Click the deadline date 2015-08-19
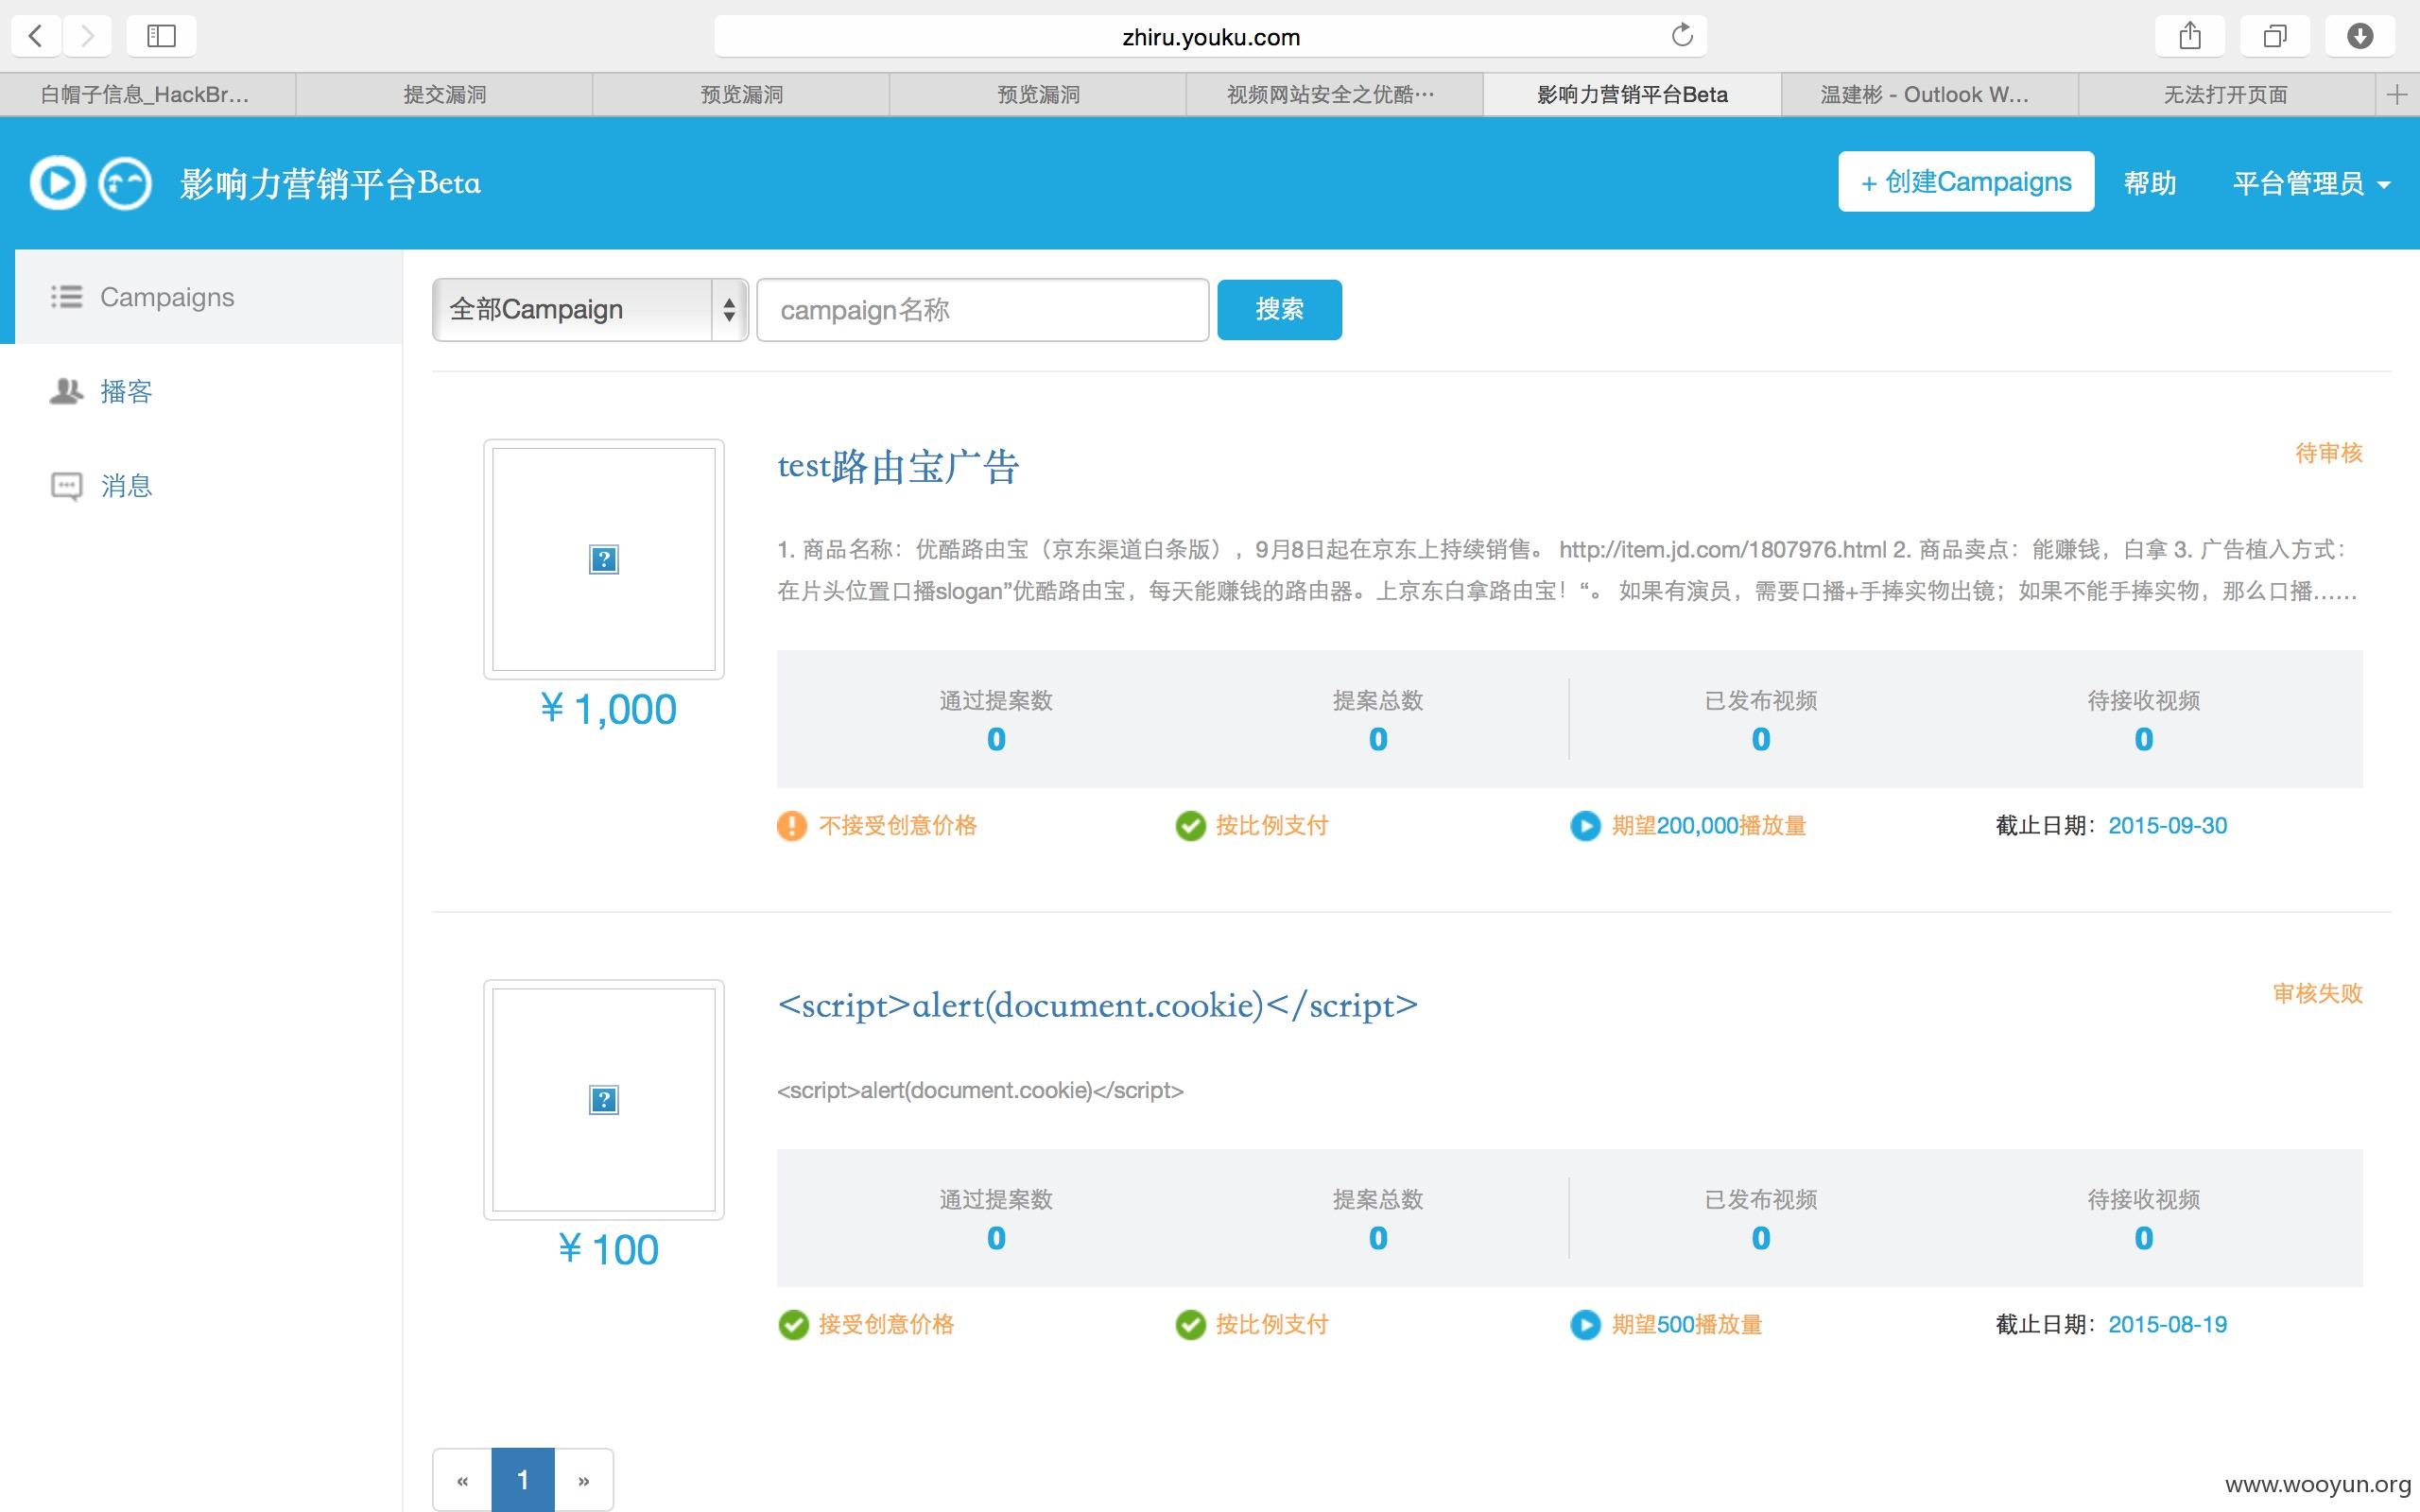The image size is (2420, 1512). point(2167,1325)
